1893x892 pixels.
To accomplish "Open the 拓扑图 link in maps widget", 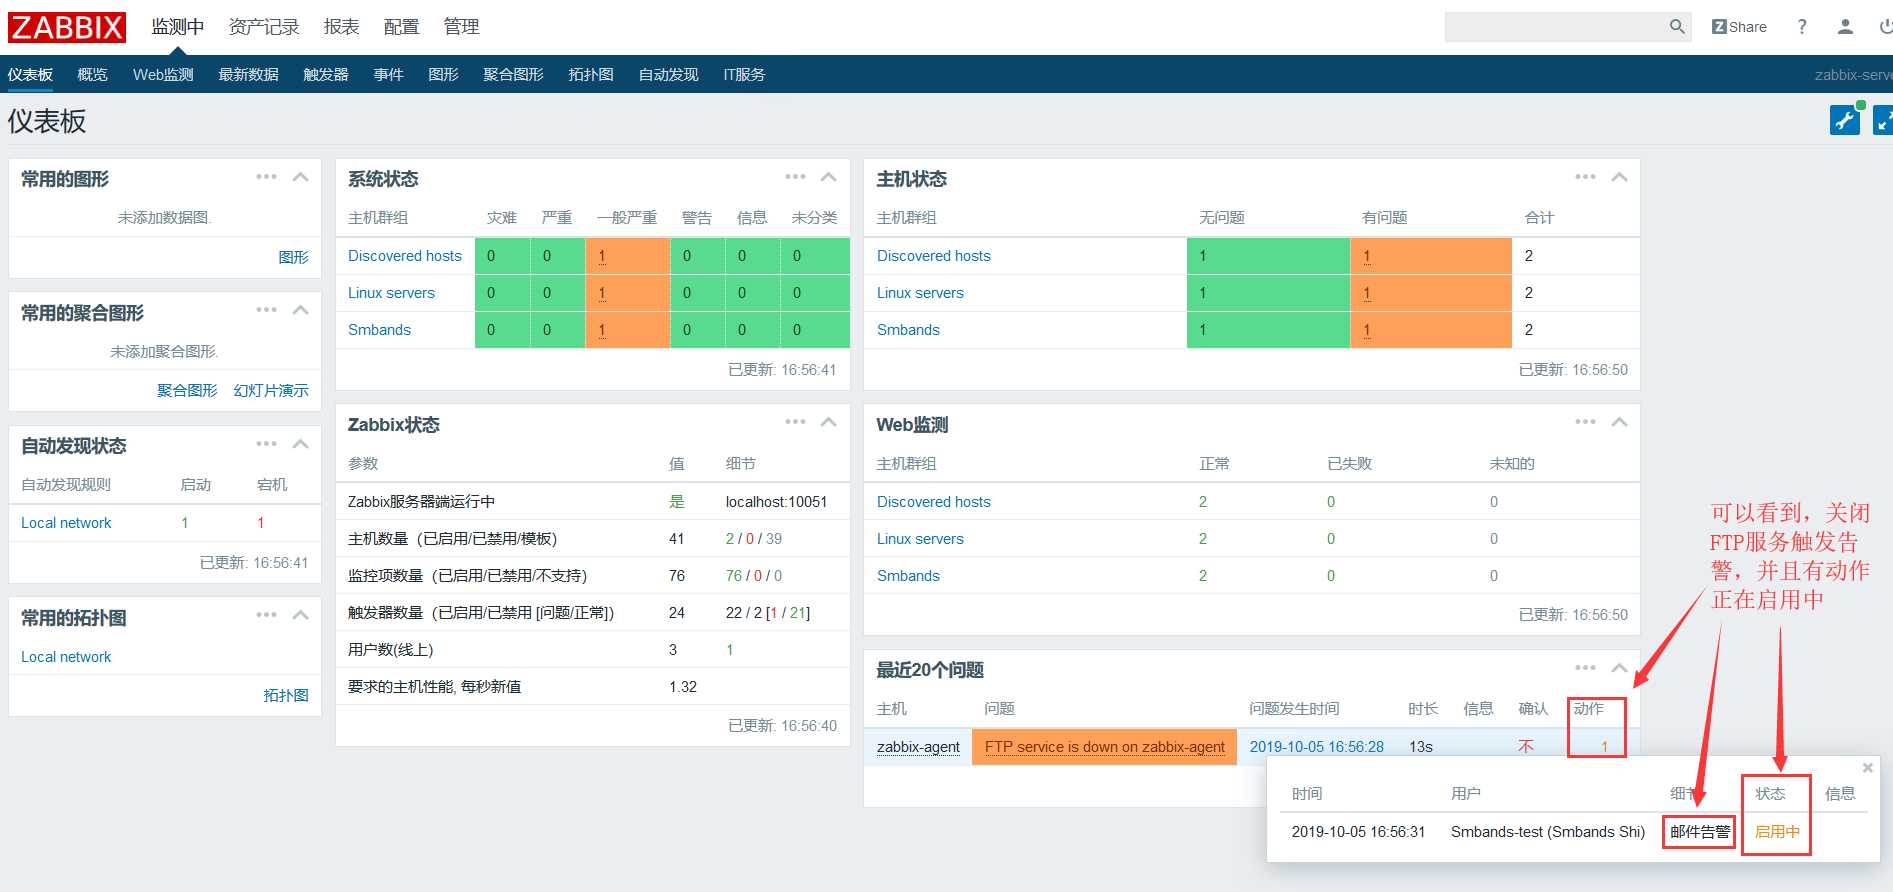I will pos(286,695).
